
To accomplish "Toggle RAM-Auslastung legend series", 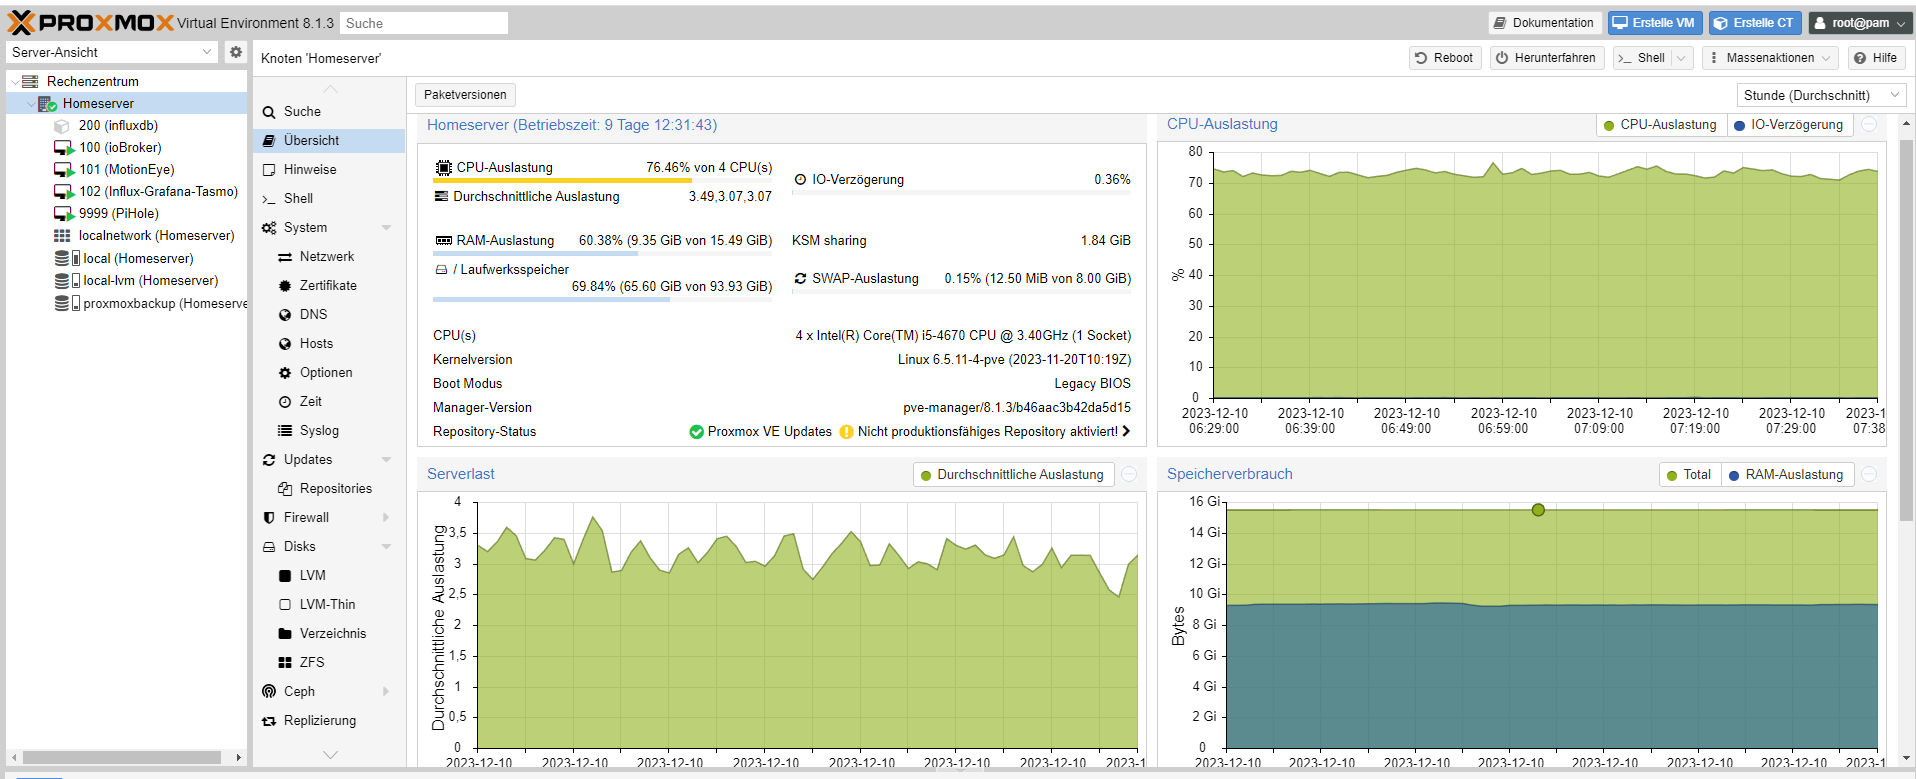I will point(1787,475).
